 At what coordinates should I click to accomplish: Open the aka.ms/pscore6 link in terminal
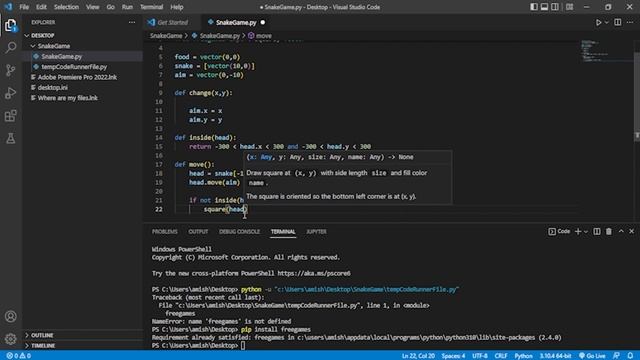coord(314,273)
